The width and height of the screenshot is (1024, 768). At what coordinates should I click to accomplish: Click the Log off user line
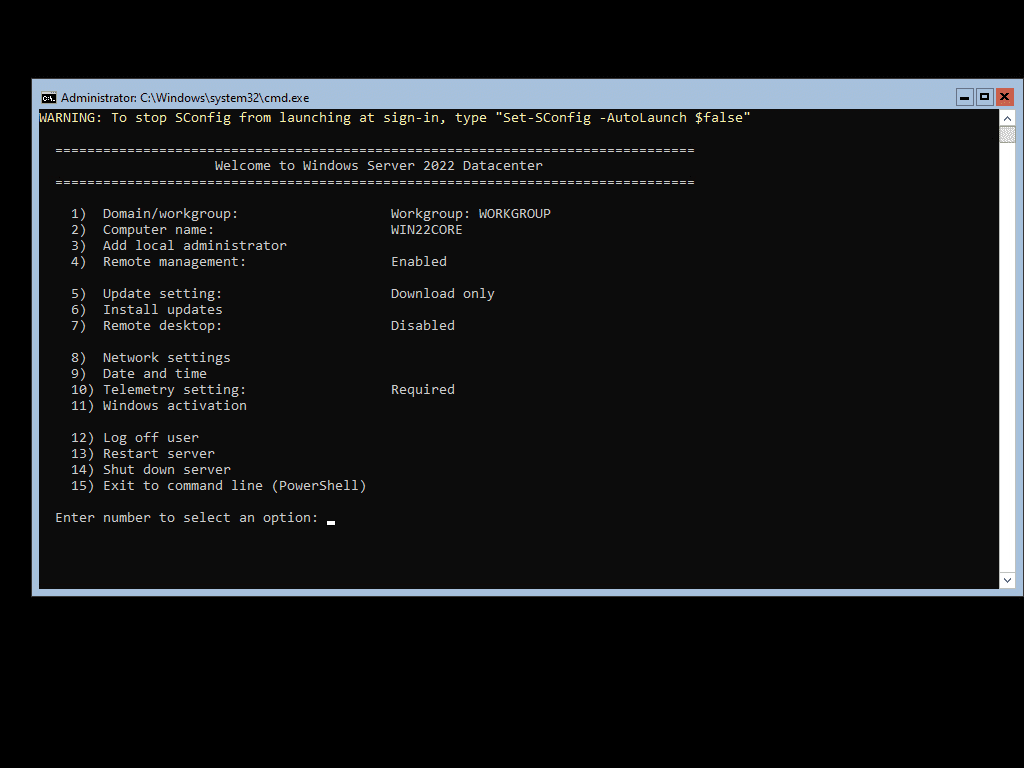point(150,437)
